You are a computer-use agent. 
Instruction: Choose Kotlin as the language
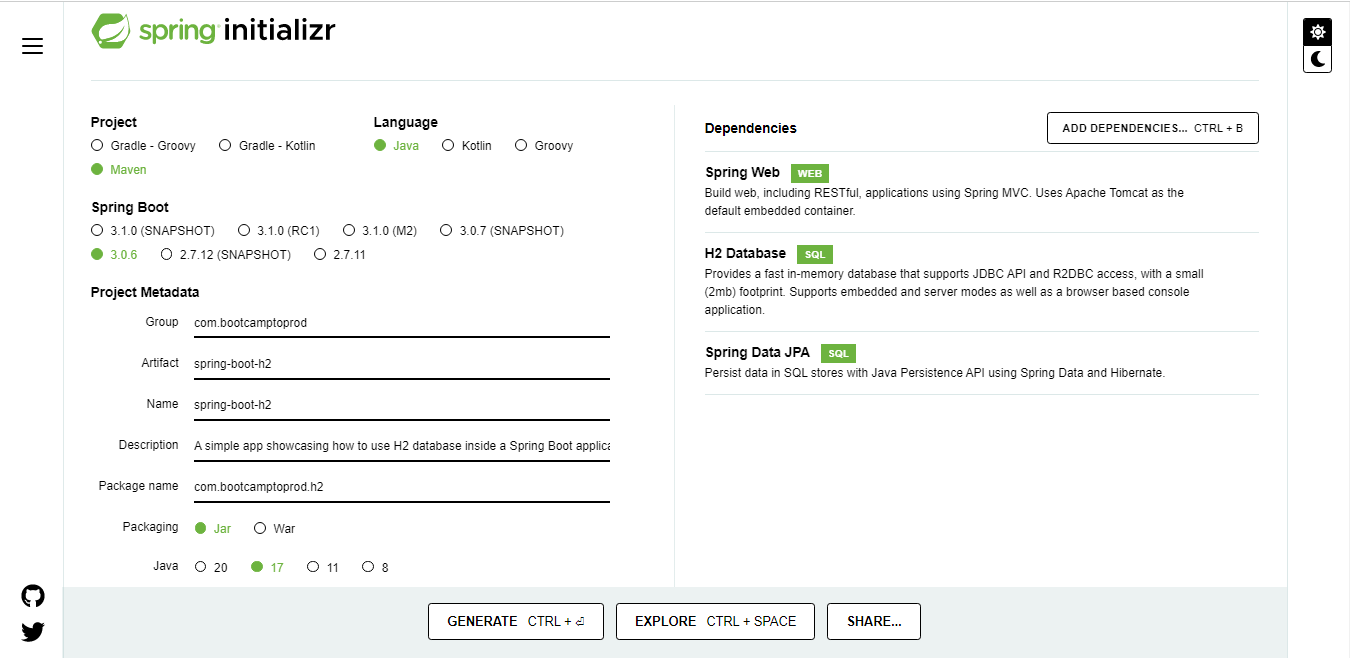click(x=448, y=145)
